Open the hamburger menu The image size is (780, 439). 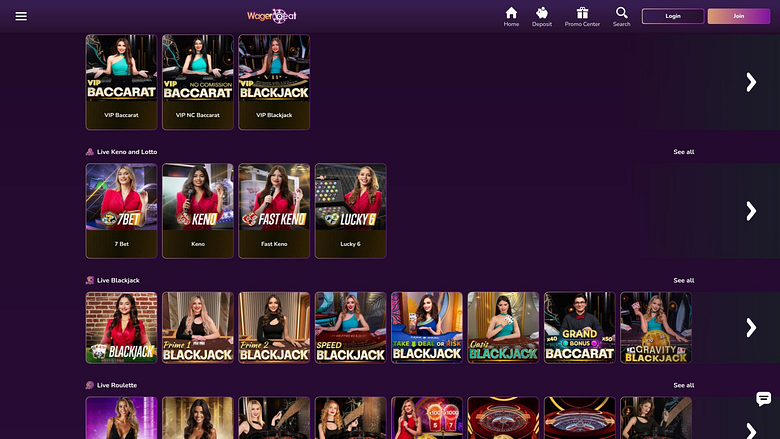pyautogui.click(x=21, y=16)
